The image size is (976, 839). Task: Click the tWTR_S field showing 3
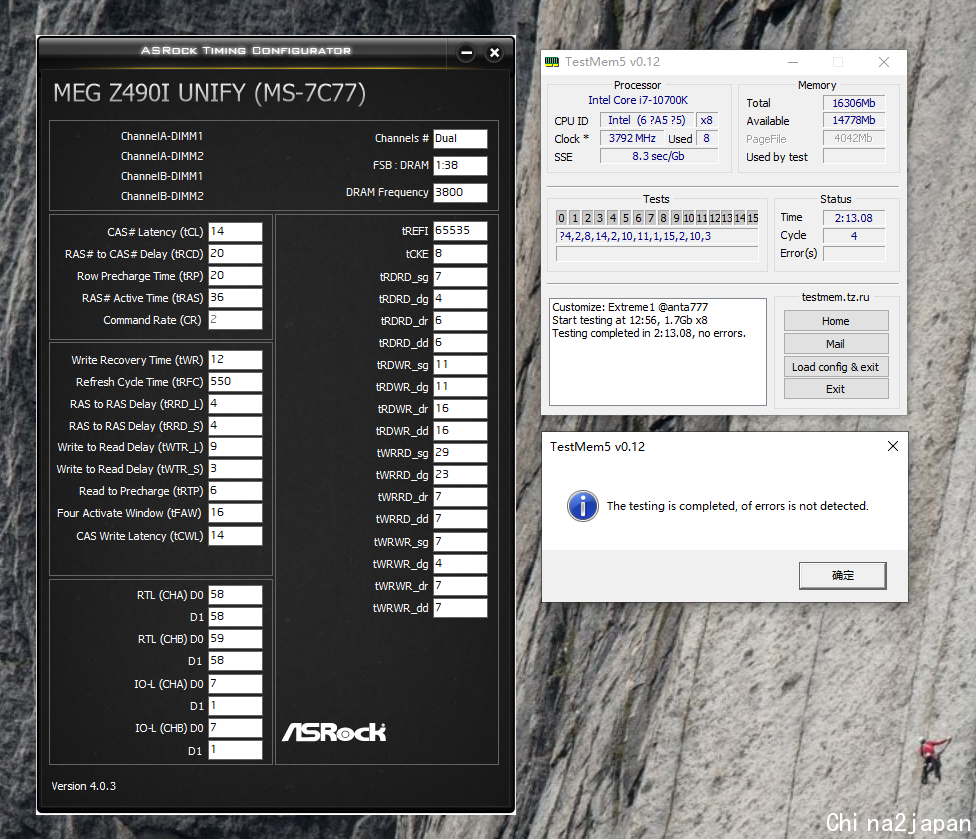(235, 469)
